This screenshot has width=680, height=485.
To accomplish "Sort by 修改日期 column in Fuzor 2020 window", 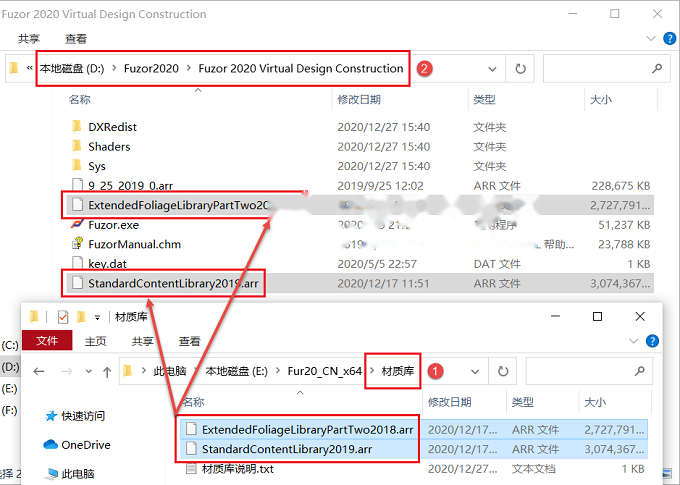I will point(359,99).
